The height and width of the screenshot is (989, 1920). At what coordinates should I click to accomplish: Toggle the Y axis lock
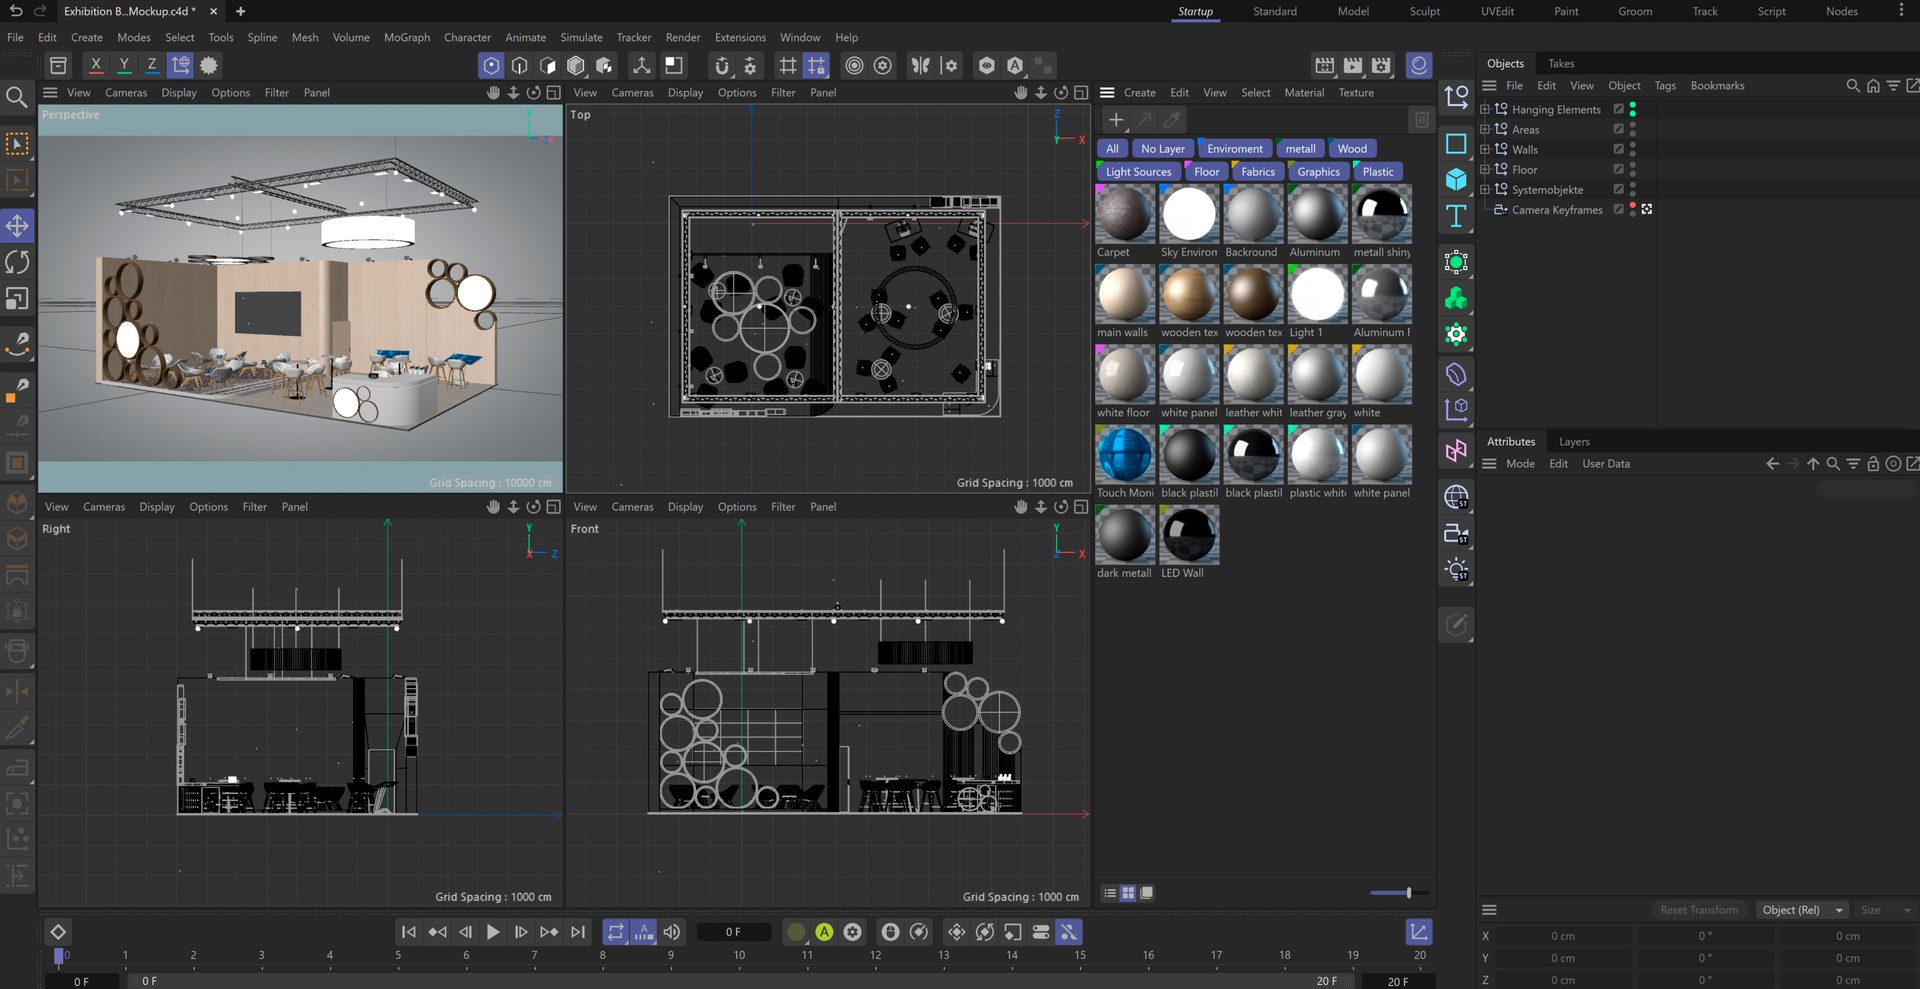pos(124,65)
